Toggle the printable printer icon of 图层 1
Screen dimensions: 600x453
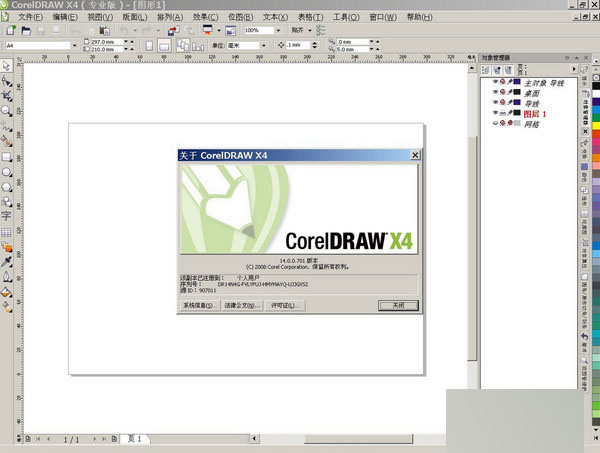[502, 112]
